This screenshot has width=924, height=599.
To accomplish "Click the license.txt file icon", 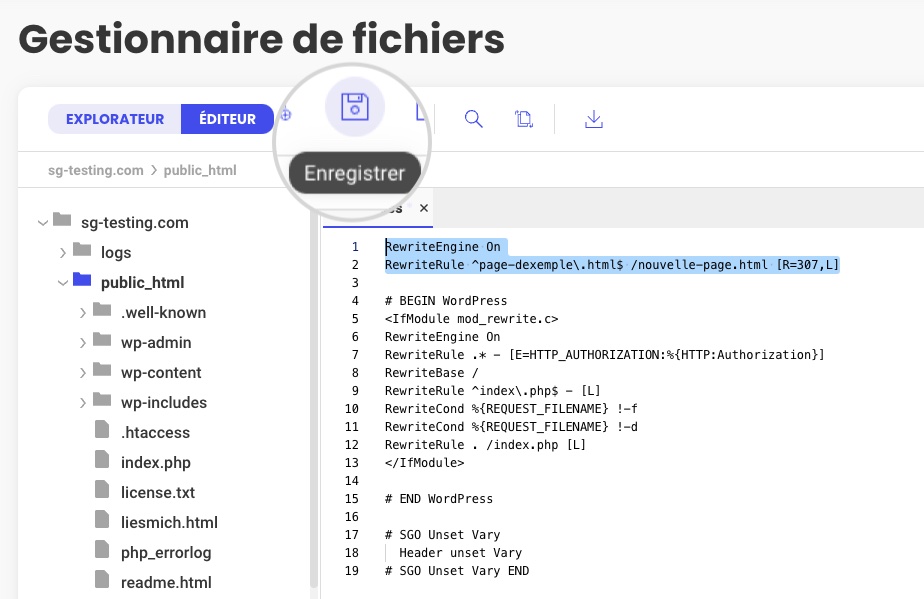I will coord(102,489).
